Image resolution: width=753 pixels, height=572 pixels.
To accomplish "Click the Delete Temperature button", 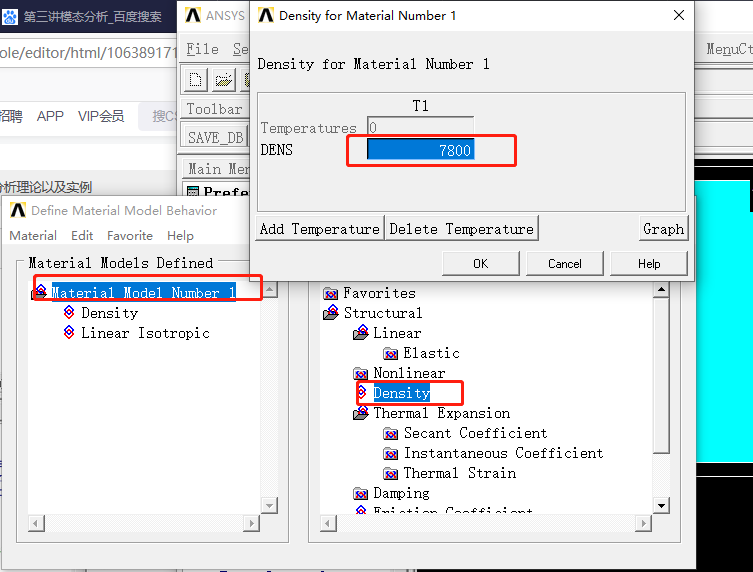I will pyautogui.click(x=462, y=229).
